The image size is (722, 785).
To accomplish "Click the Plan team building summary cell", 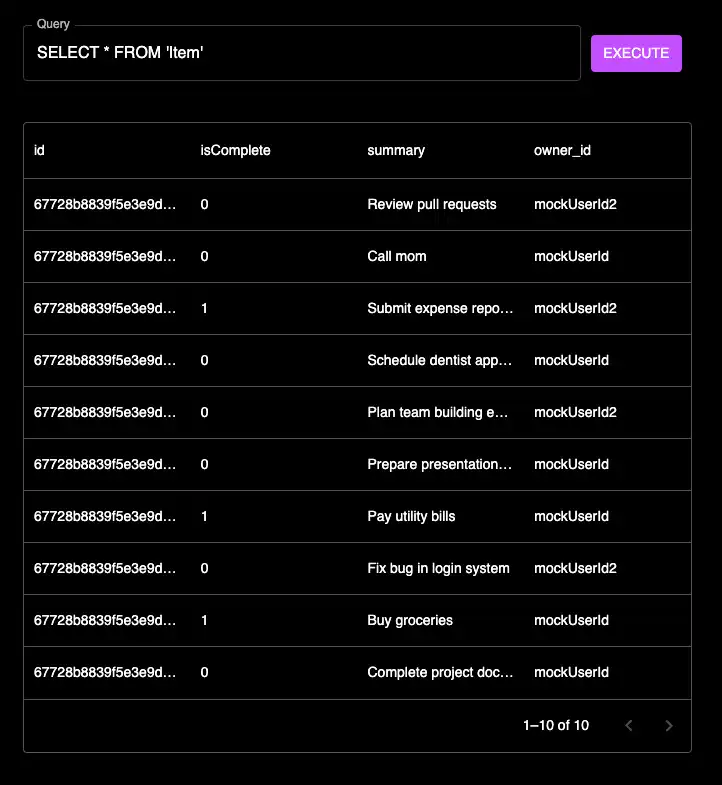I will 440,412.
